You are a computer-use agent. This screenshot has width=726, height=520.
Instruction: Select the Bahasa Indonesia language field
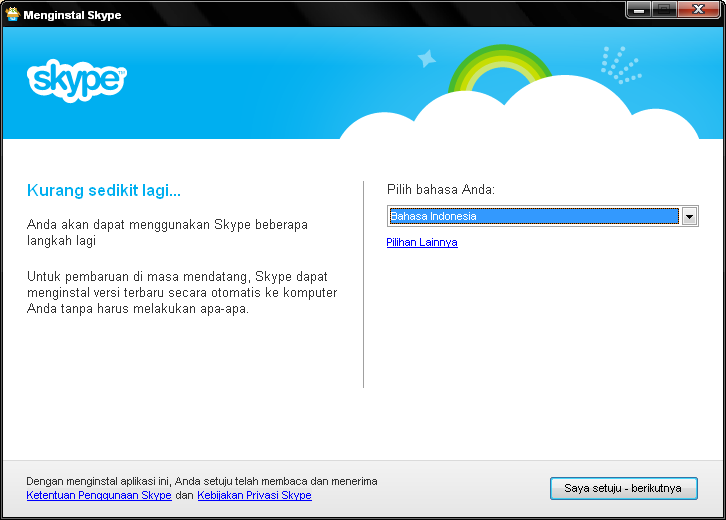[543, 216]
